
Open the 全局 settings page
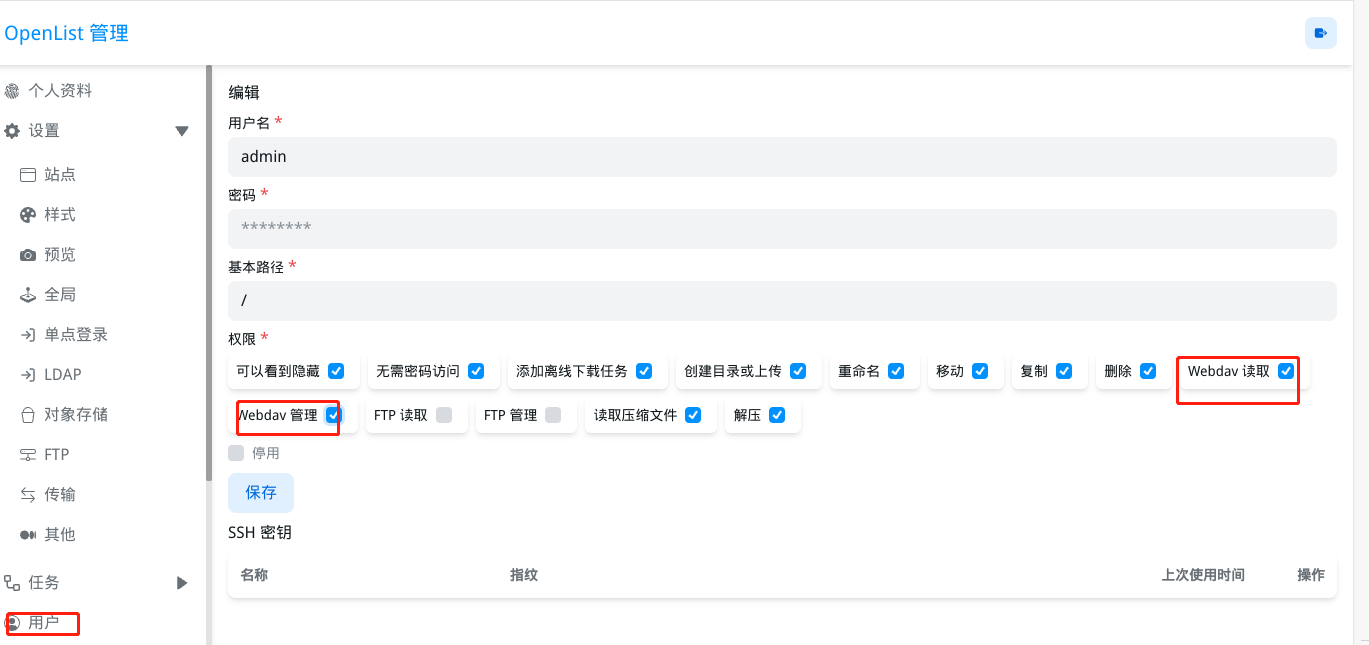click(x=60, y=295)
